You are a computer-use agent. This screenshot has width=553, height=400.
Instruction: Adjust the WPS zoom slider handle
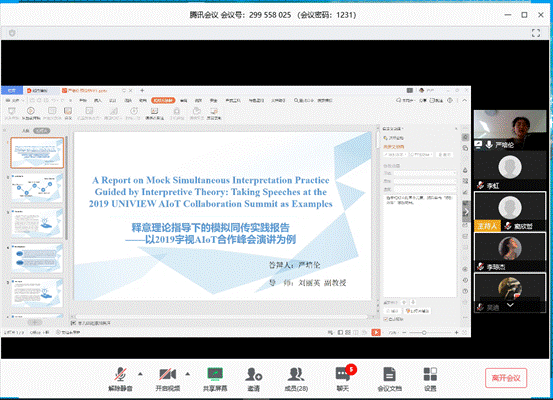tap(424, 332)
